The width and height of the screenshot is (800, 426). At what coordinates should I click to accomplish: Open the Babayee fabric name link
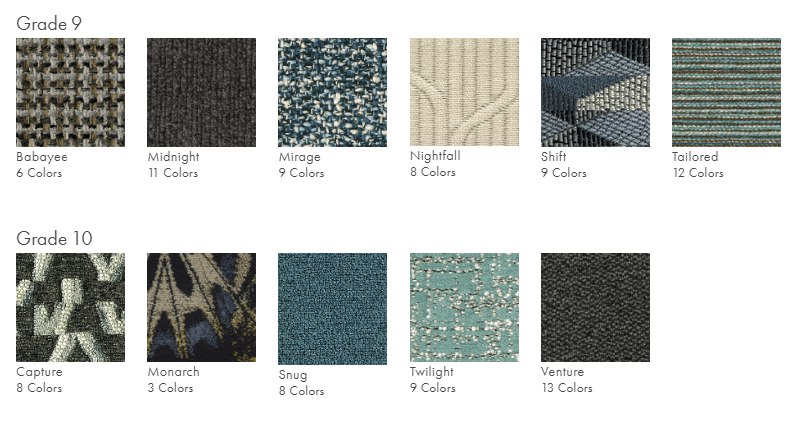pos(42,157)
